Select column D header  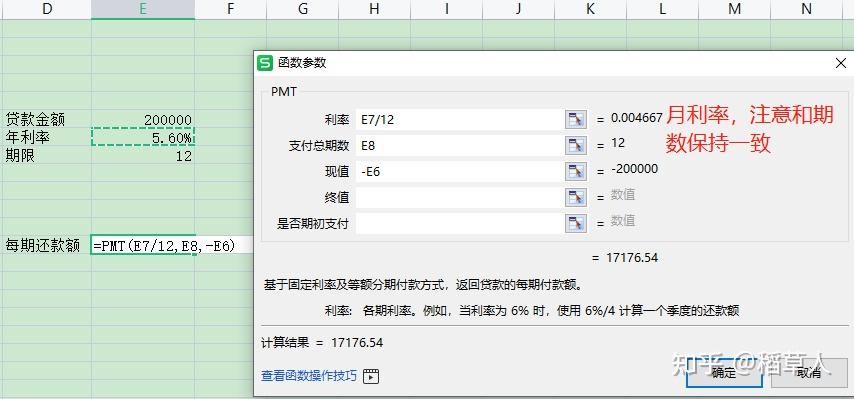46,9
